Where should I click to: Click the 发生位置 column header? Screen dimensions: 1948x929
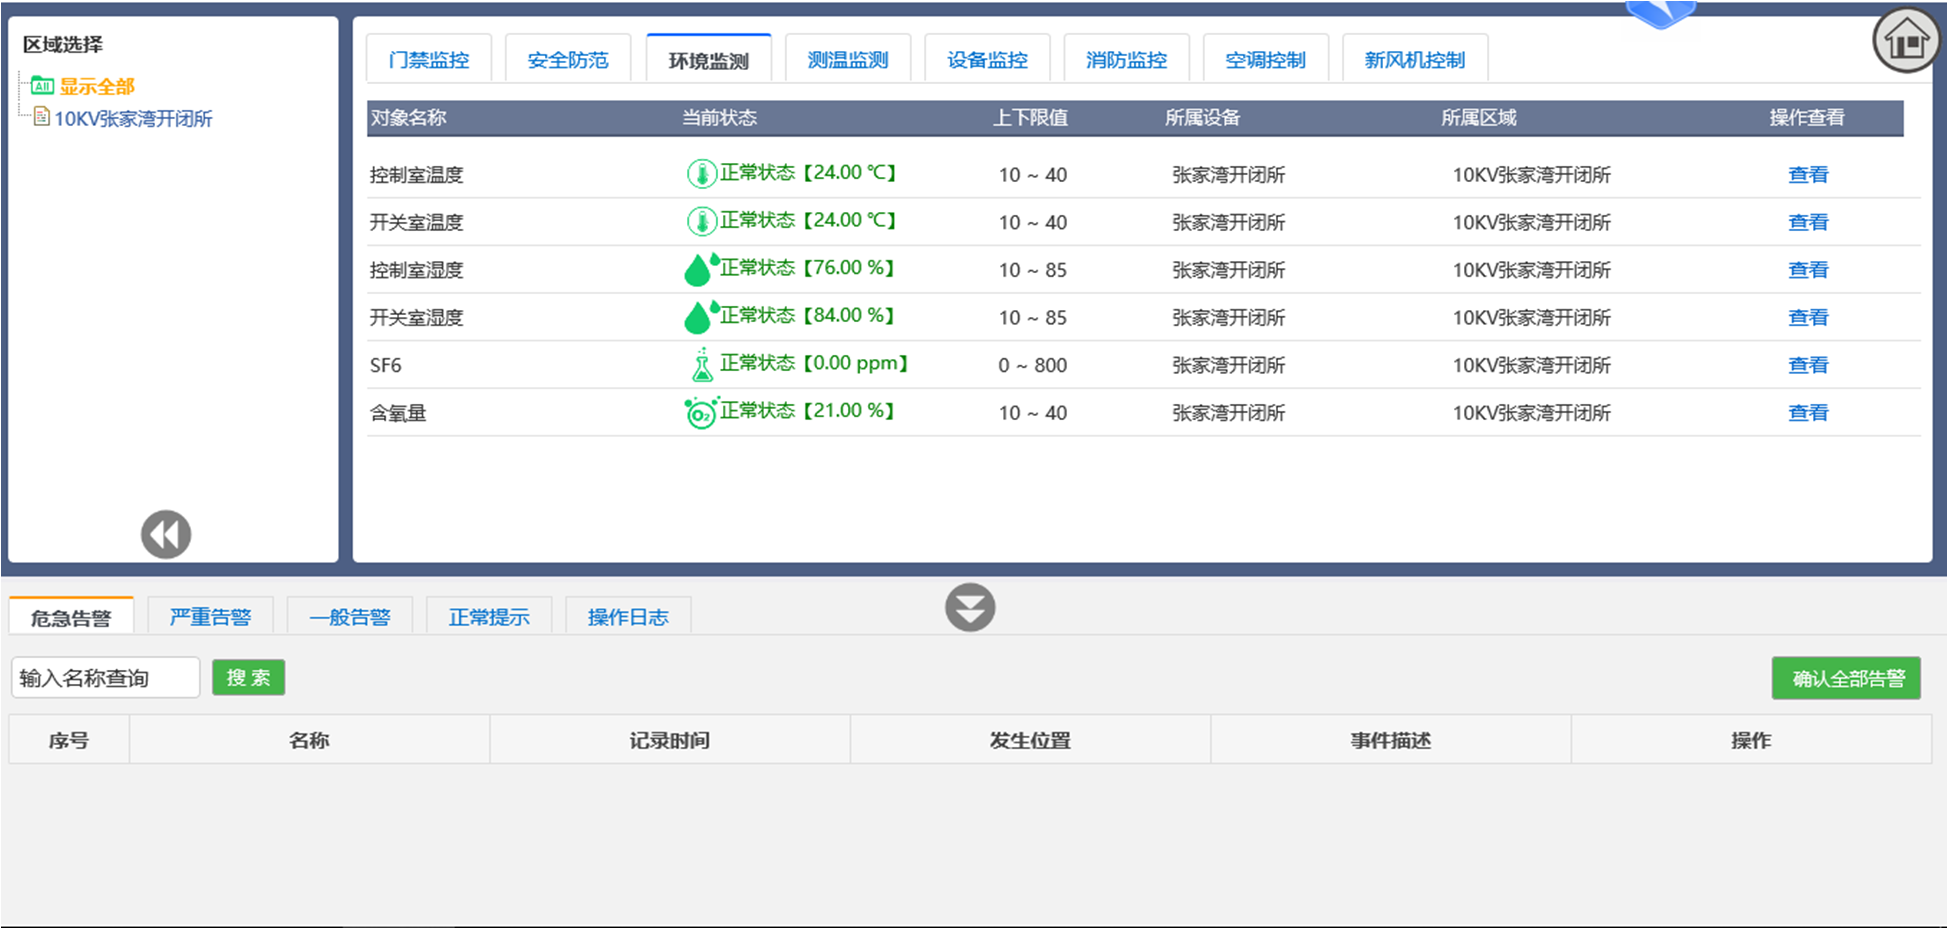1030,740
